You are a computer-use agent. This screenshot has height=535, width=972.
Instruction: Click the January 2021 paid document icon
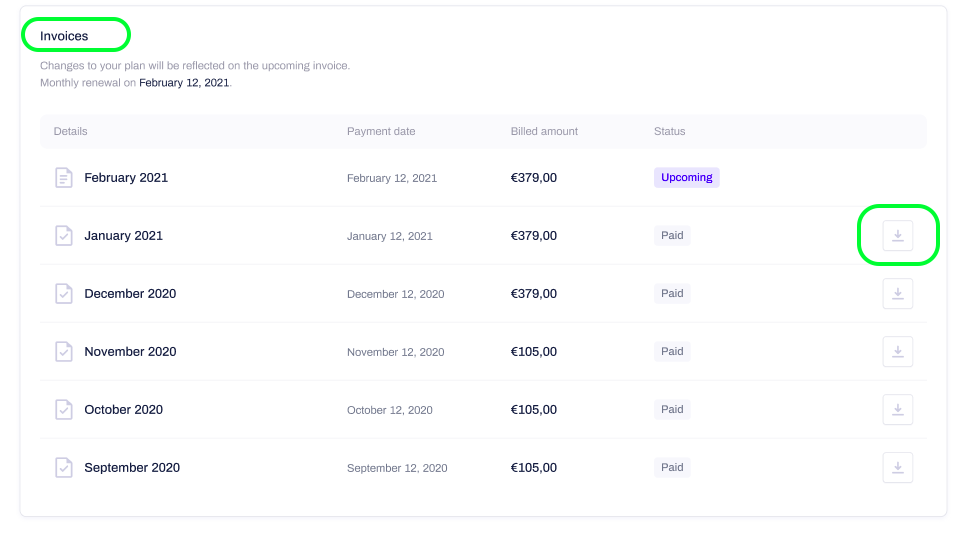(64, 236)
